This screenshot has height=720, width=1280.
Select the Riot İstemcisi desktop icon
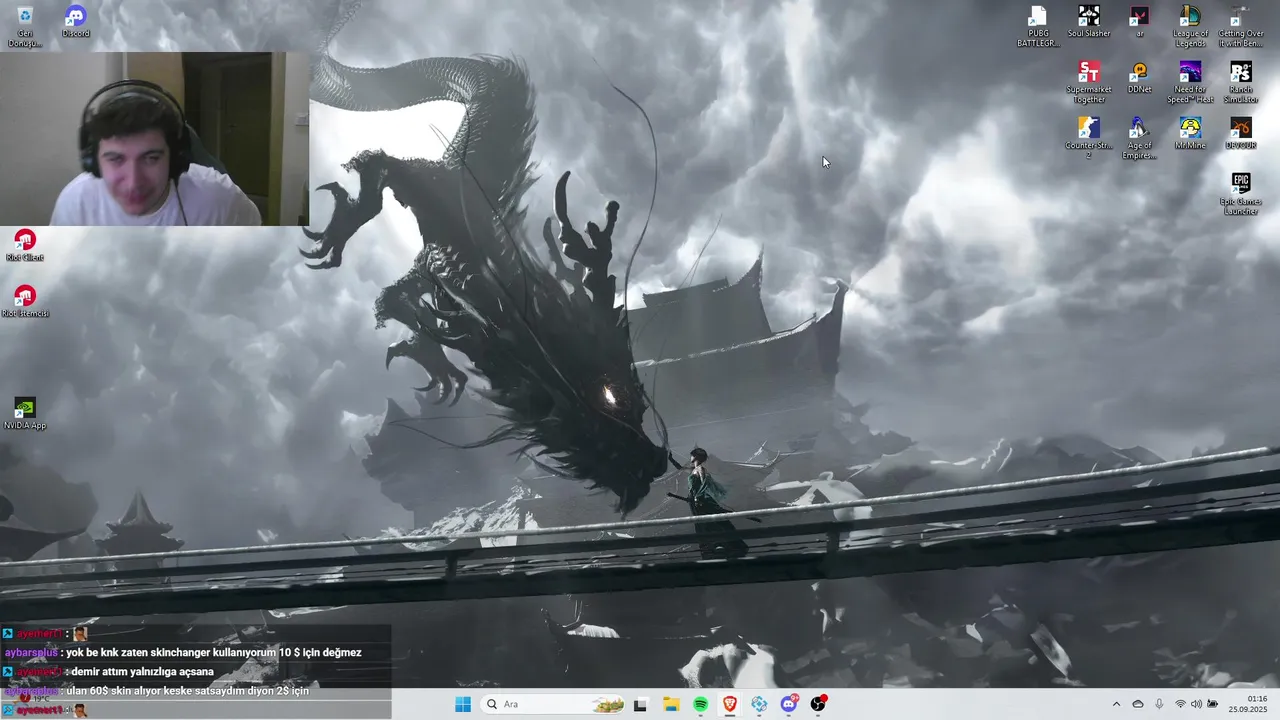[x=25, y=302]
